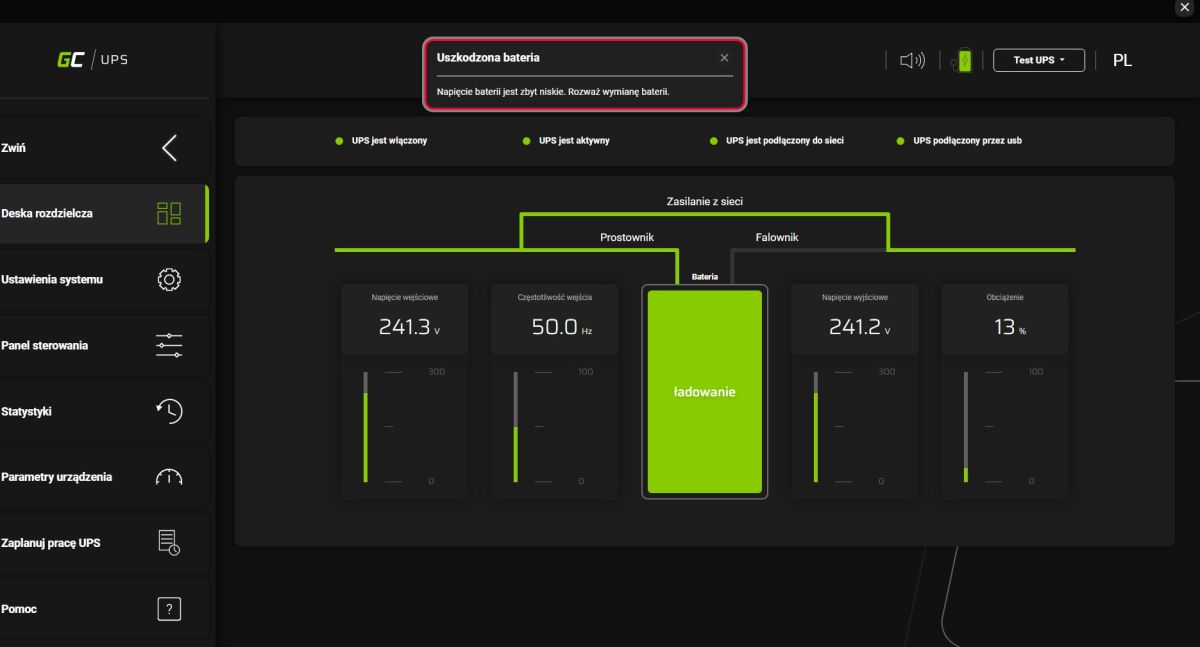Click the Częstotliwość wejścia level bar

click(x=516, y=427)
